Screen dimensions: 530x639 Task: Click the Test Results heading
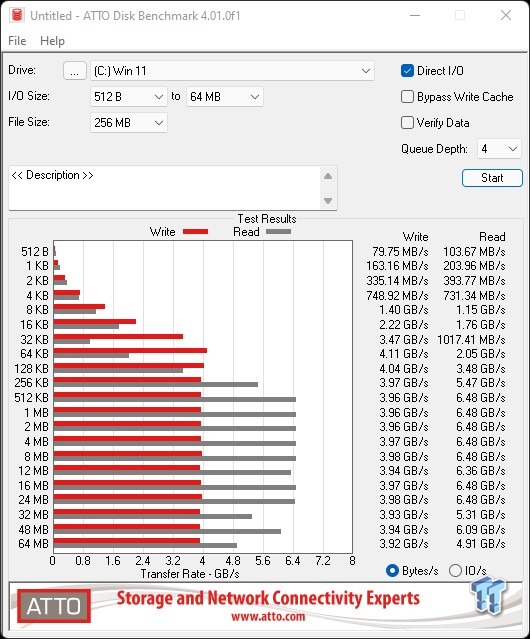pos(267,219)
